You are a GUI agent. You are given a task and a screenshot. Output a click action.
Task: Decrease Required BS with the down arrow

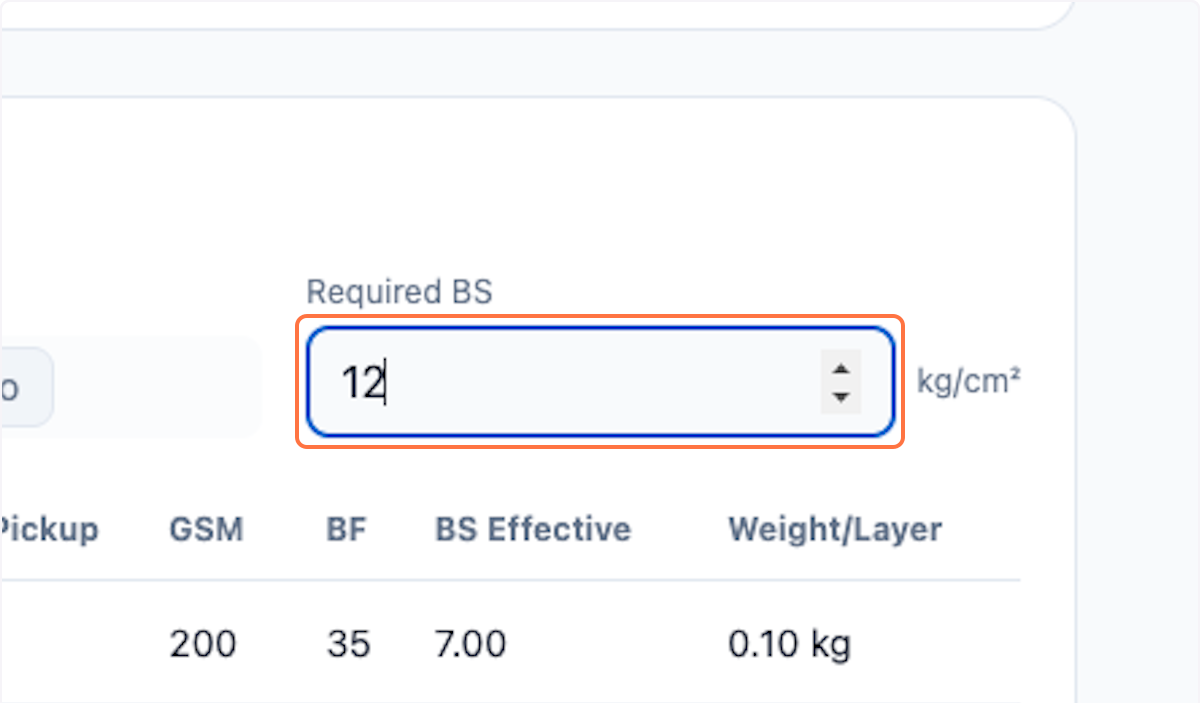(841, 396)
